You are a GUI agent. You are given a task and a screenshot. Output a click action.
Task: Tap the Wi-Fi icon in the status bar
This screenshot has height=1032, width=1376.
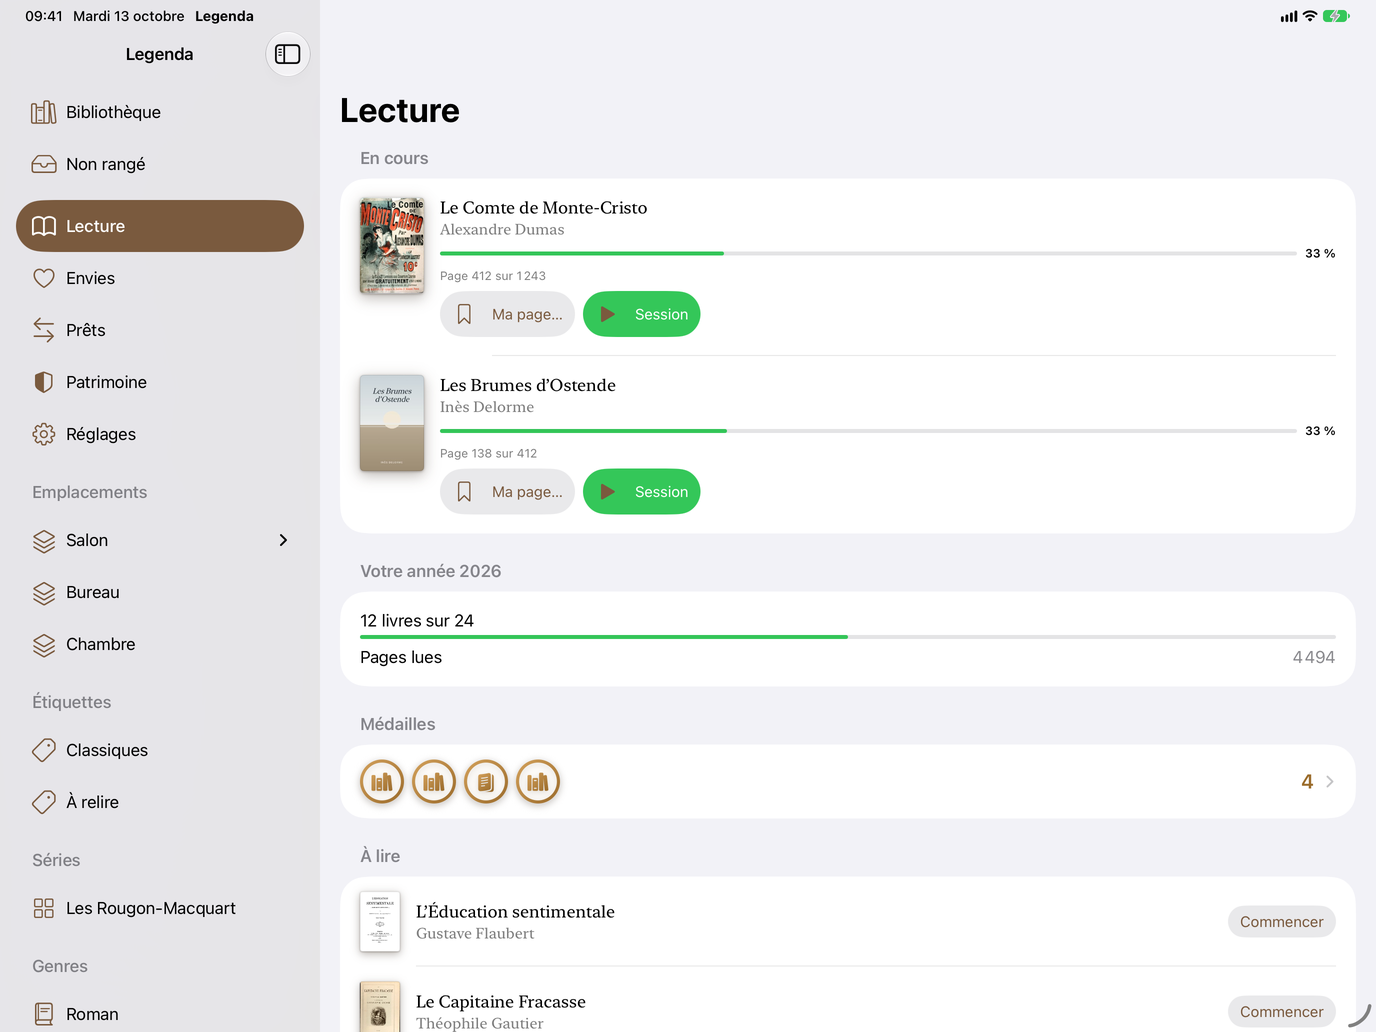click(x=1310, y=16)
